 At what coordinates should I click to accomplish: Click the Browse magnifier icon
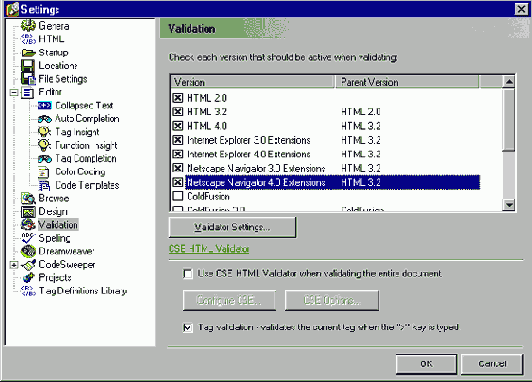pos(28,198)
